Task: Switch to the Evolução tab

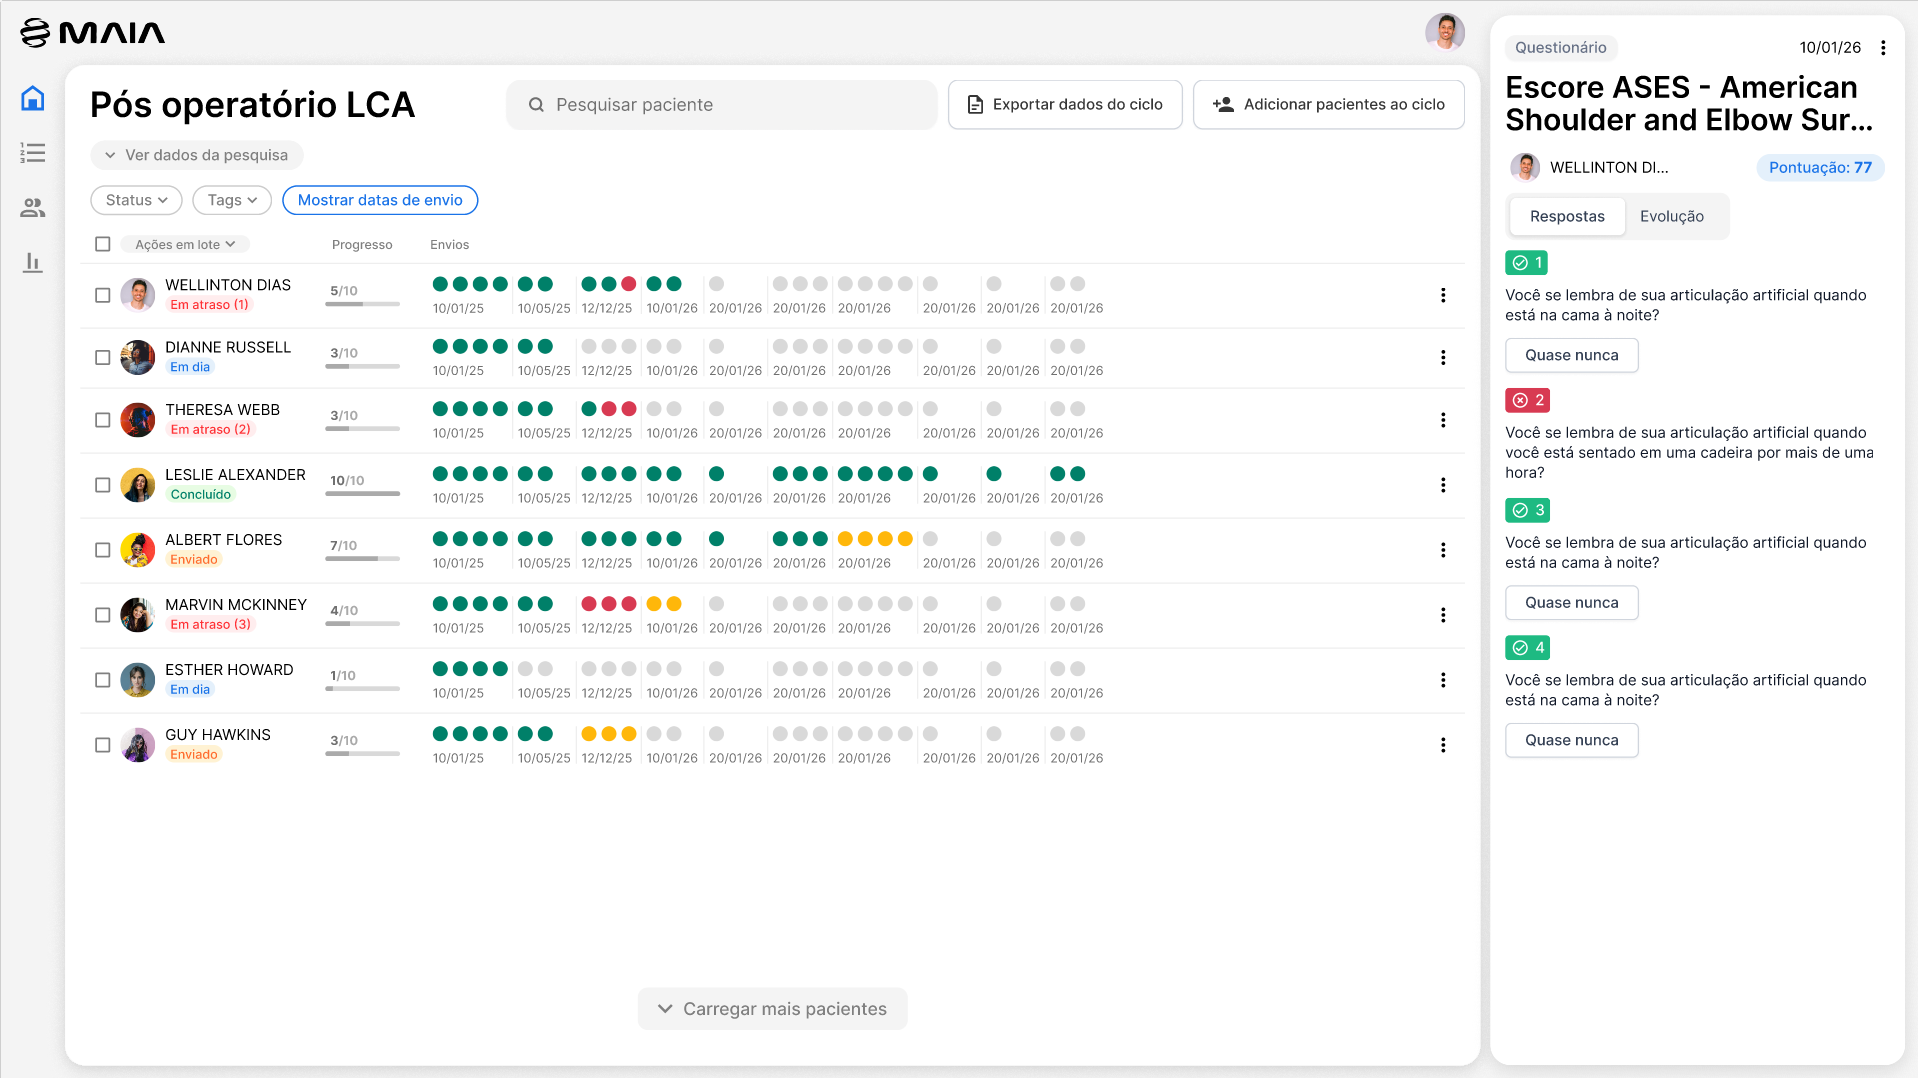Action: (x=1672, y=216)
